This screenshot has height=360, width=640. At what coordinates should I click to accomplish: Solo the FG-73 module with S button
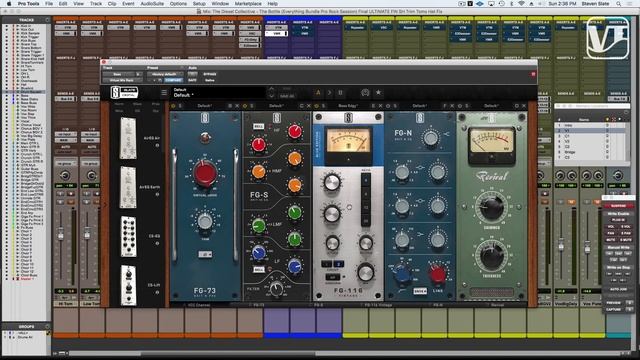pyautogui.click(x=180, y=106)
